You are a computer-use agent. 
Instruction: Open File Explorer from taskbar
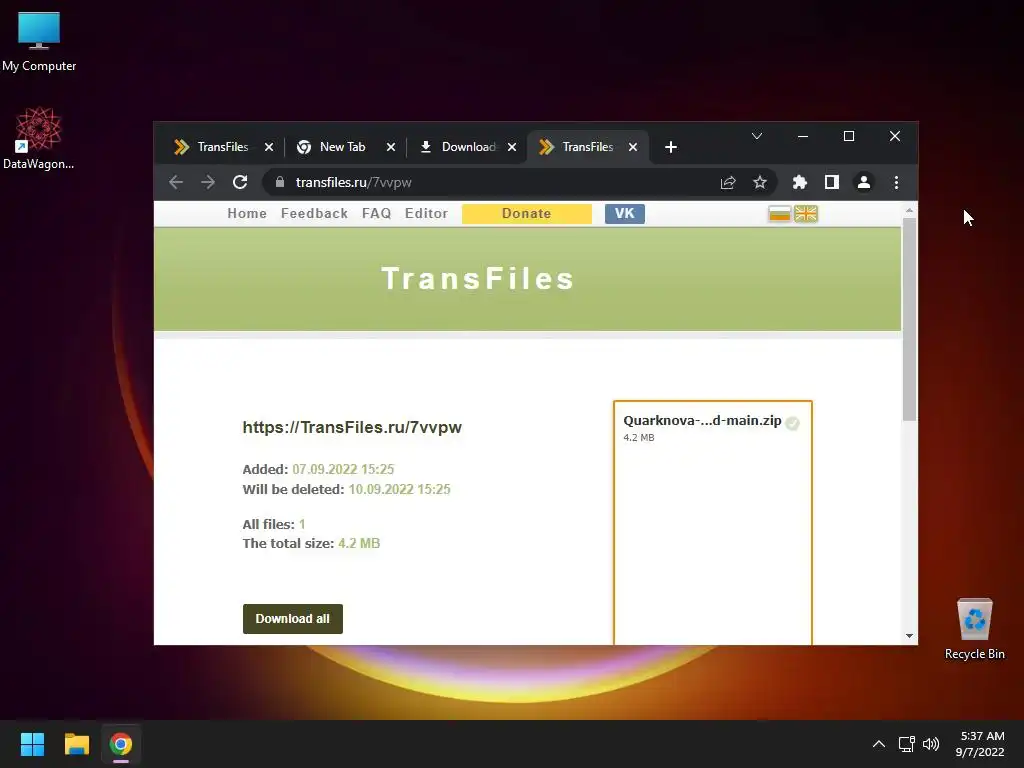pyautogui.click(x=76, y=744)
